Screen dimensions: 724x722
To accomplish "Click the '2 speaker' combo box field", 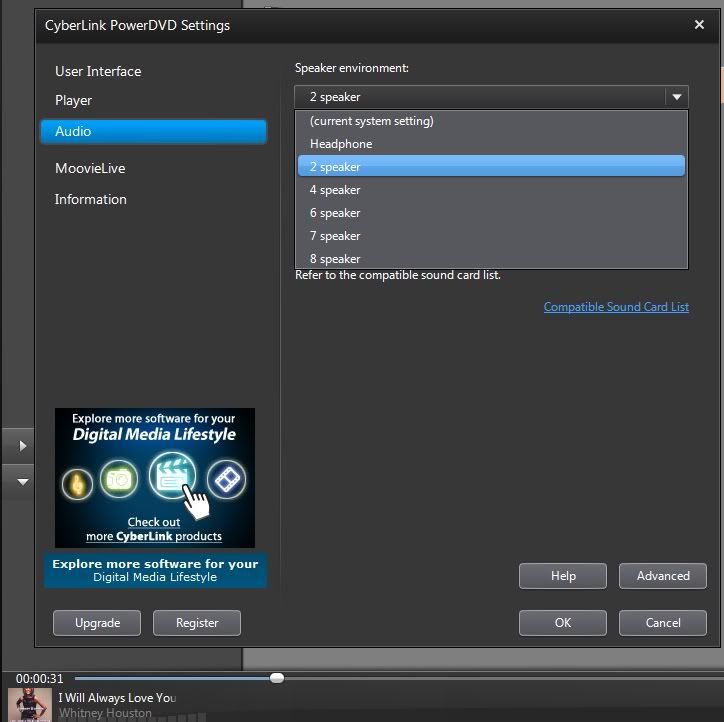I will [491, 97].
